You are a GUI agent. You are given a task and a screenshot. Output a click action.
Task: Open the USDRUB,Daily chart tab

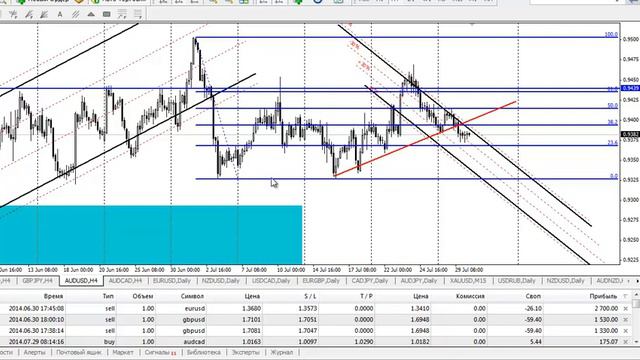516,281
